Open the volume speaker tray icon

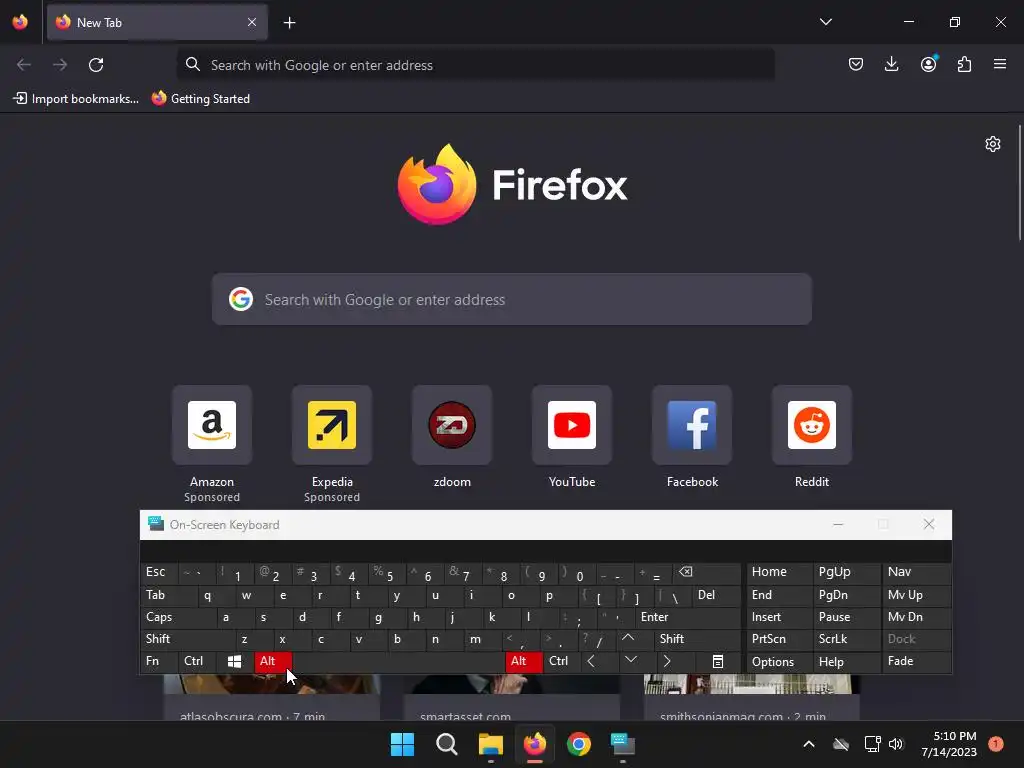[x=895, y=744]
